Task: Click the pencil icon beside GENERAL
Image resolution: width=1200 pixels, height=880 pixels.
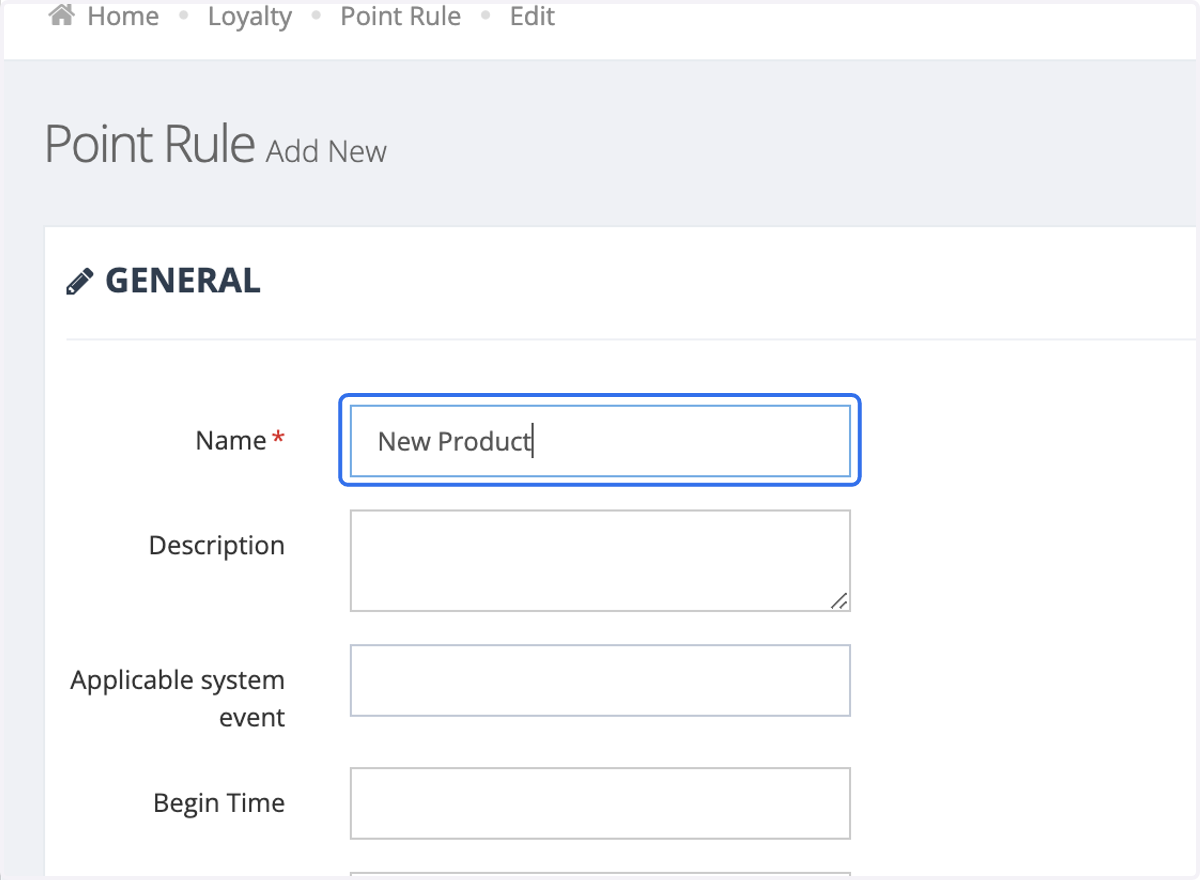Action: pos(80,282)
